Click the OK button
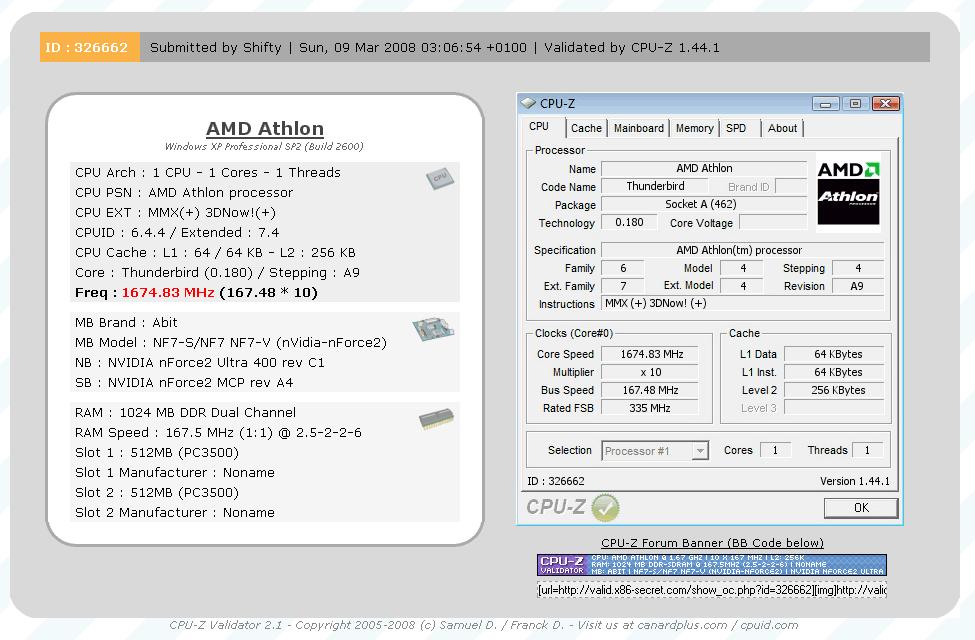The width and height of the screenshot is (975, 640). [x=861, y=508]
